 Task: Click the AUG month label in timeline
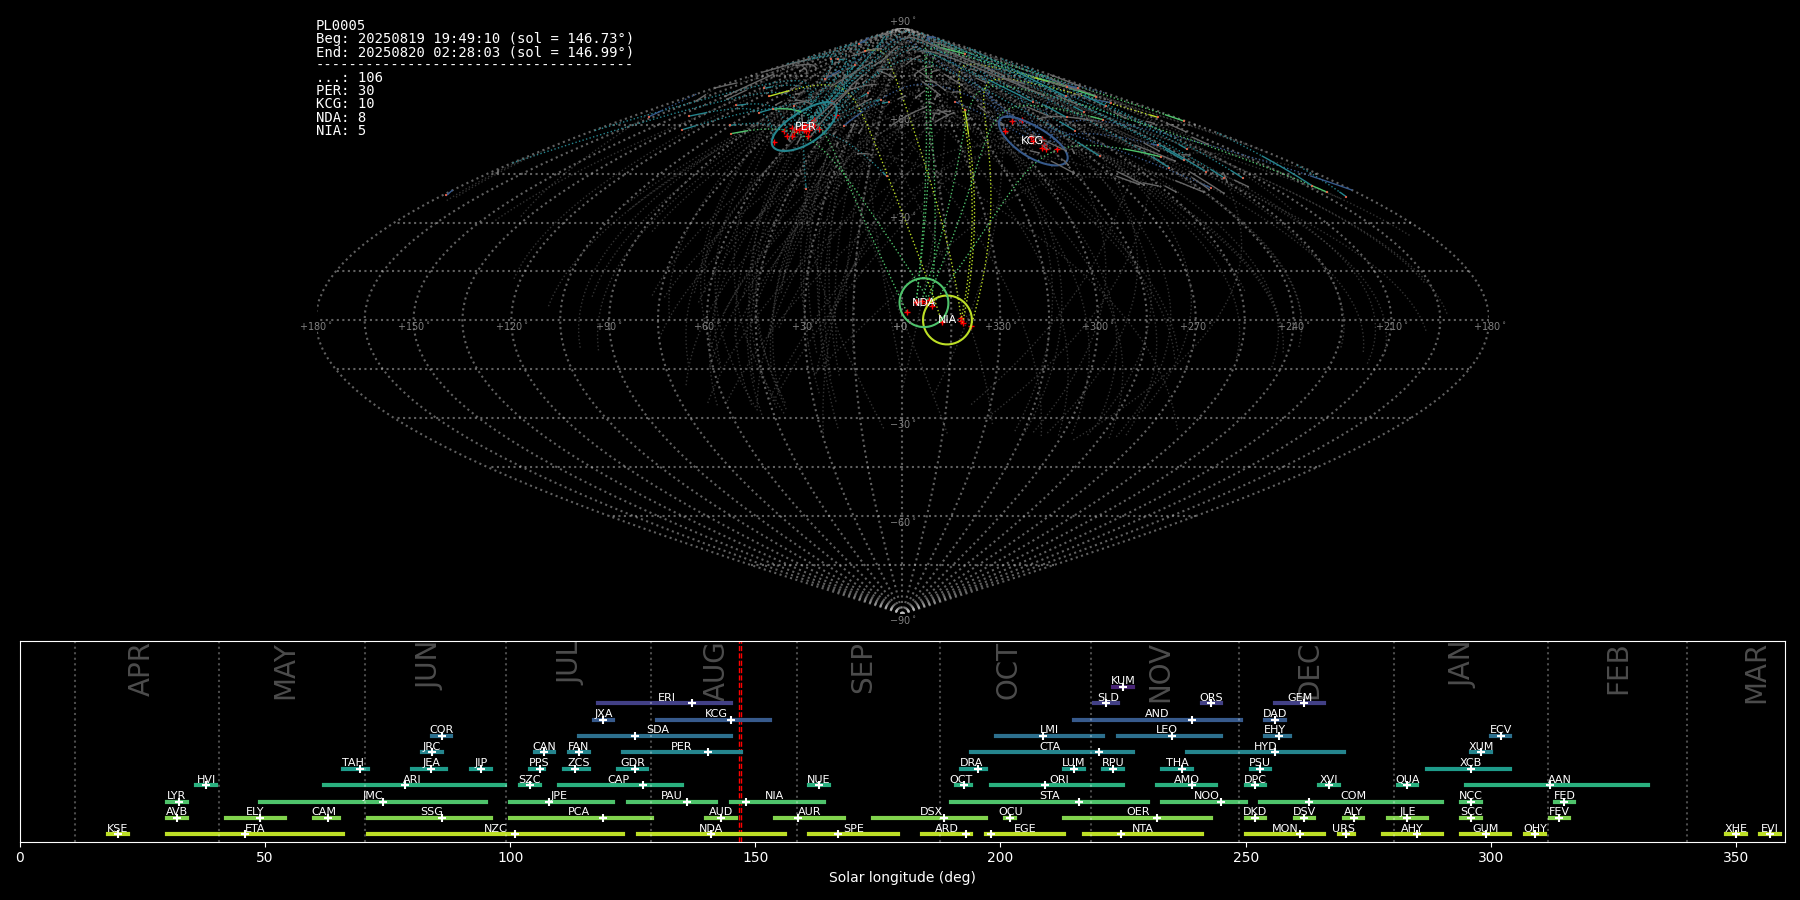(714, 672)
